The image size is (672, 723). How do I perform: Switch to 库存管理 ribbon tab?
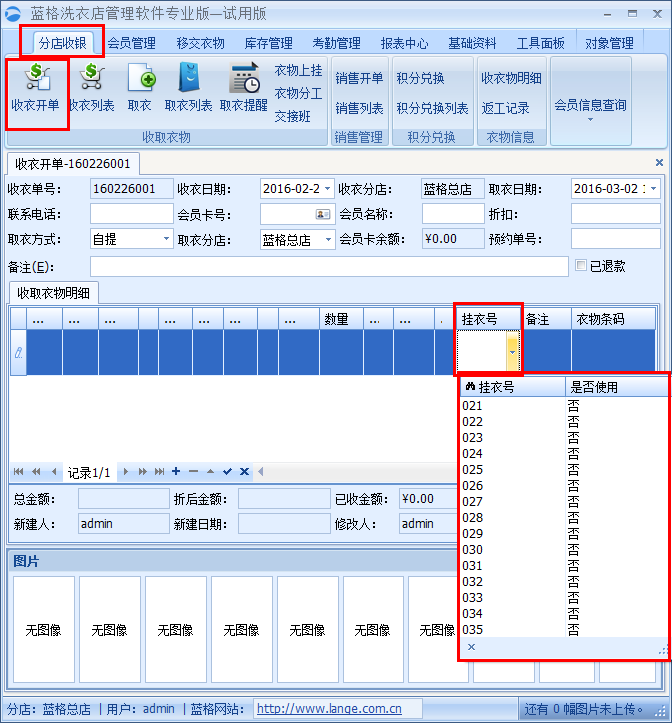[x=268, y=43]
